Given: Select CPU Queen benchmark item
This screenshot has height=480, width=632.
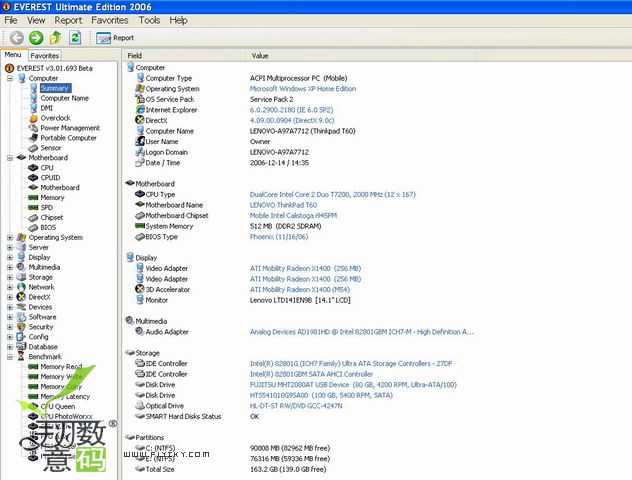Looking at the screenshot, I should [58, 407].
